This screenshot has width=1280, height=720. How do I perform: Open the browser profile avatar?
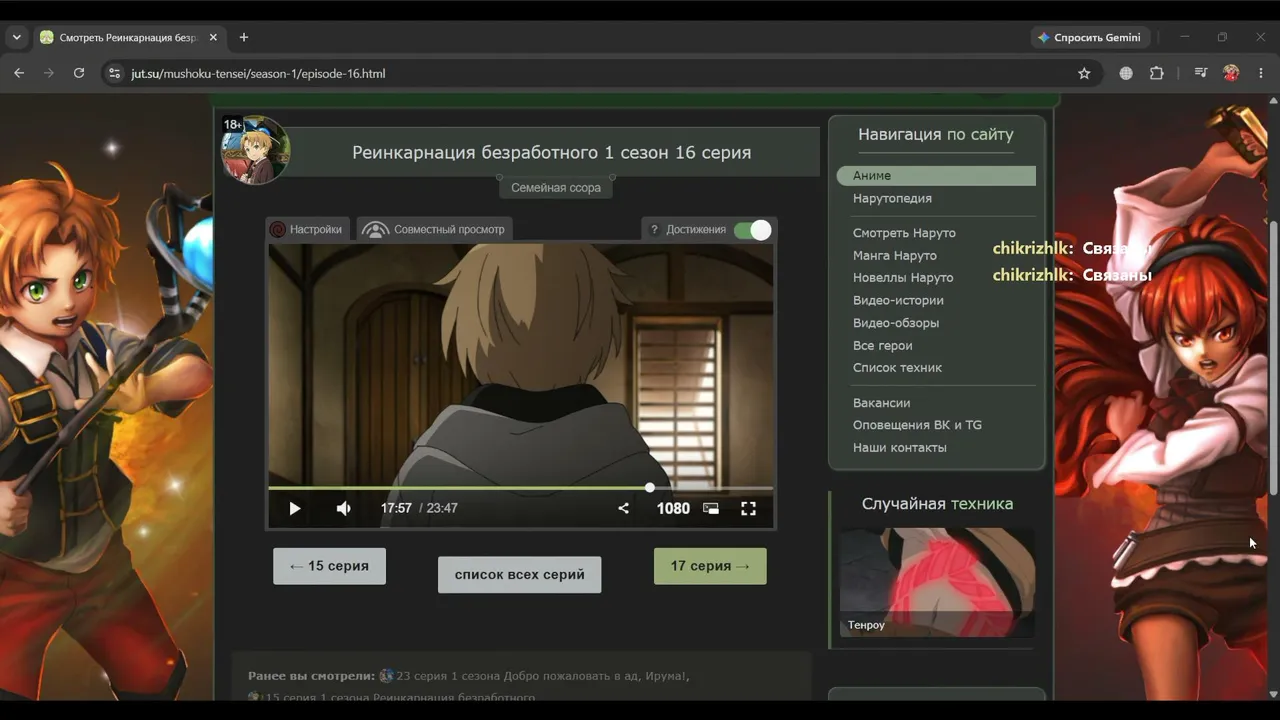[x=1231, y=73]
